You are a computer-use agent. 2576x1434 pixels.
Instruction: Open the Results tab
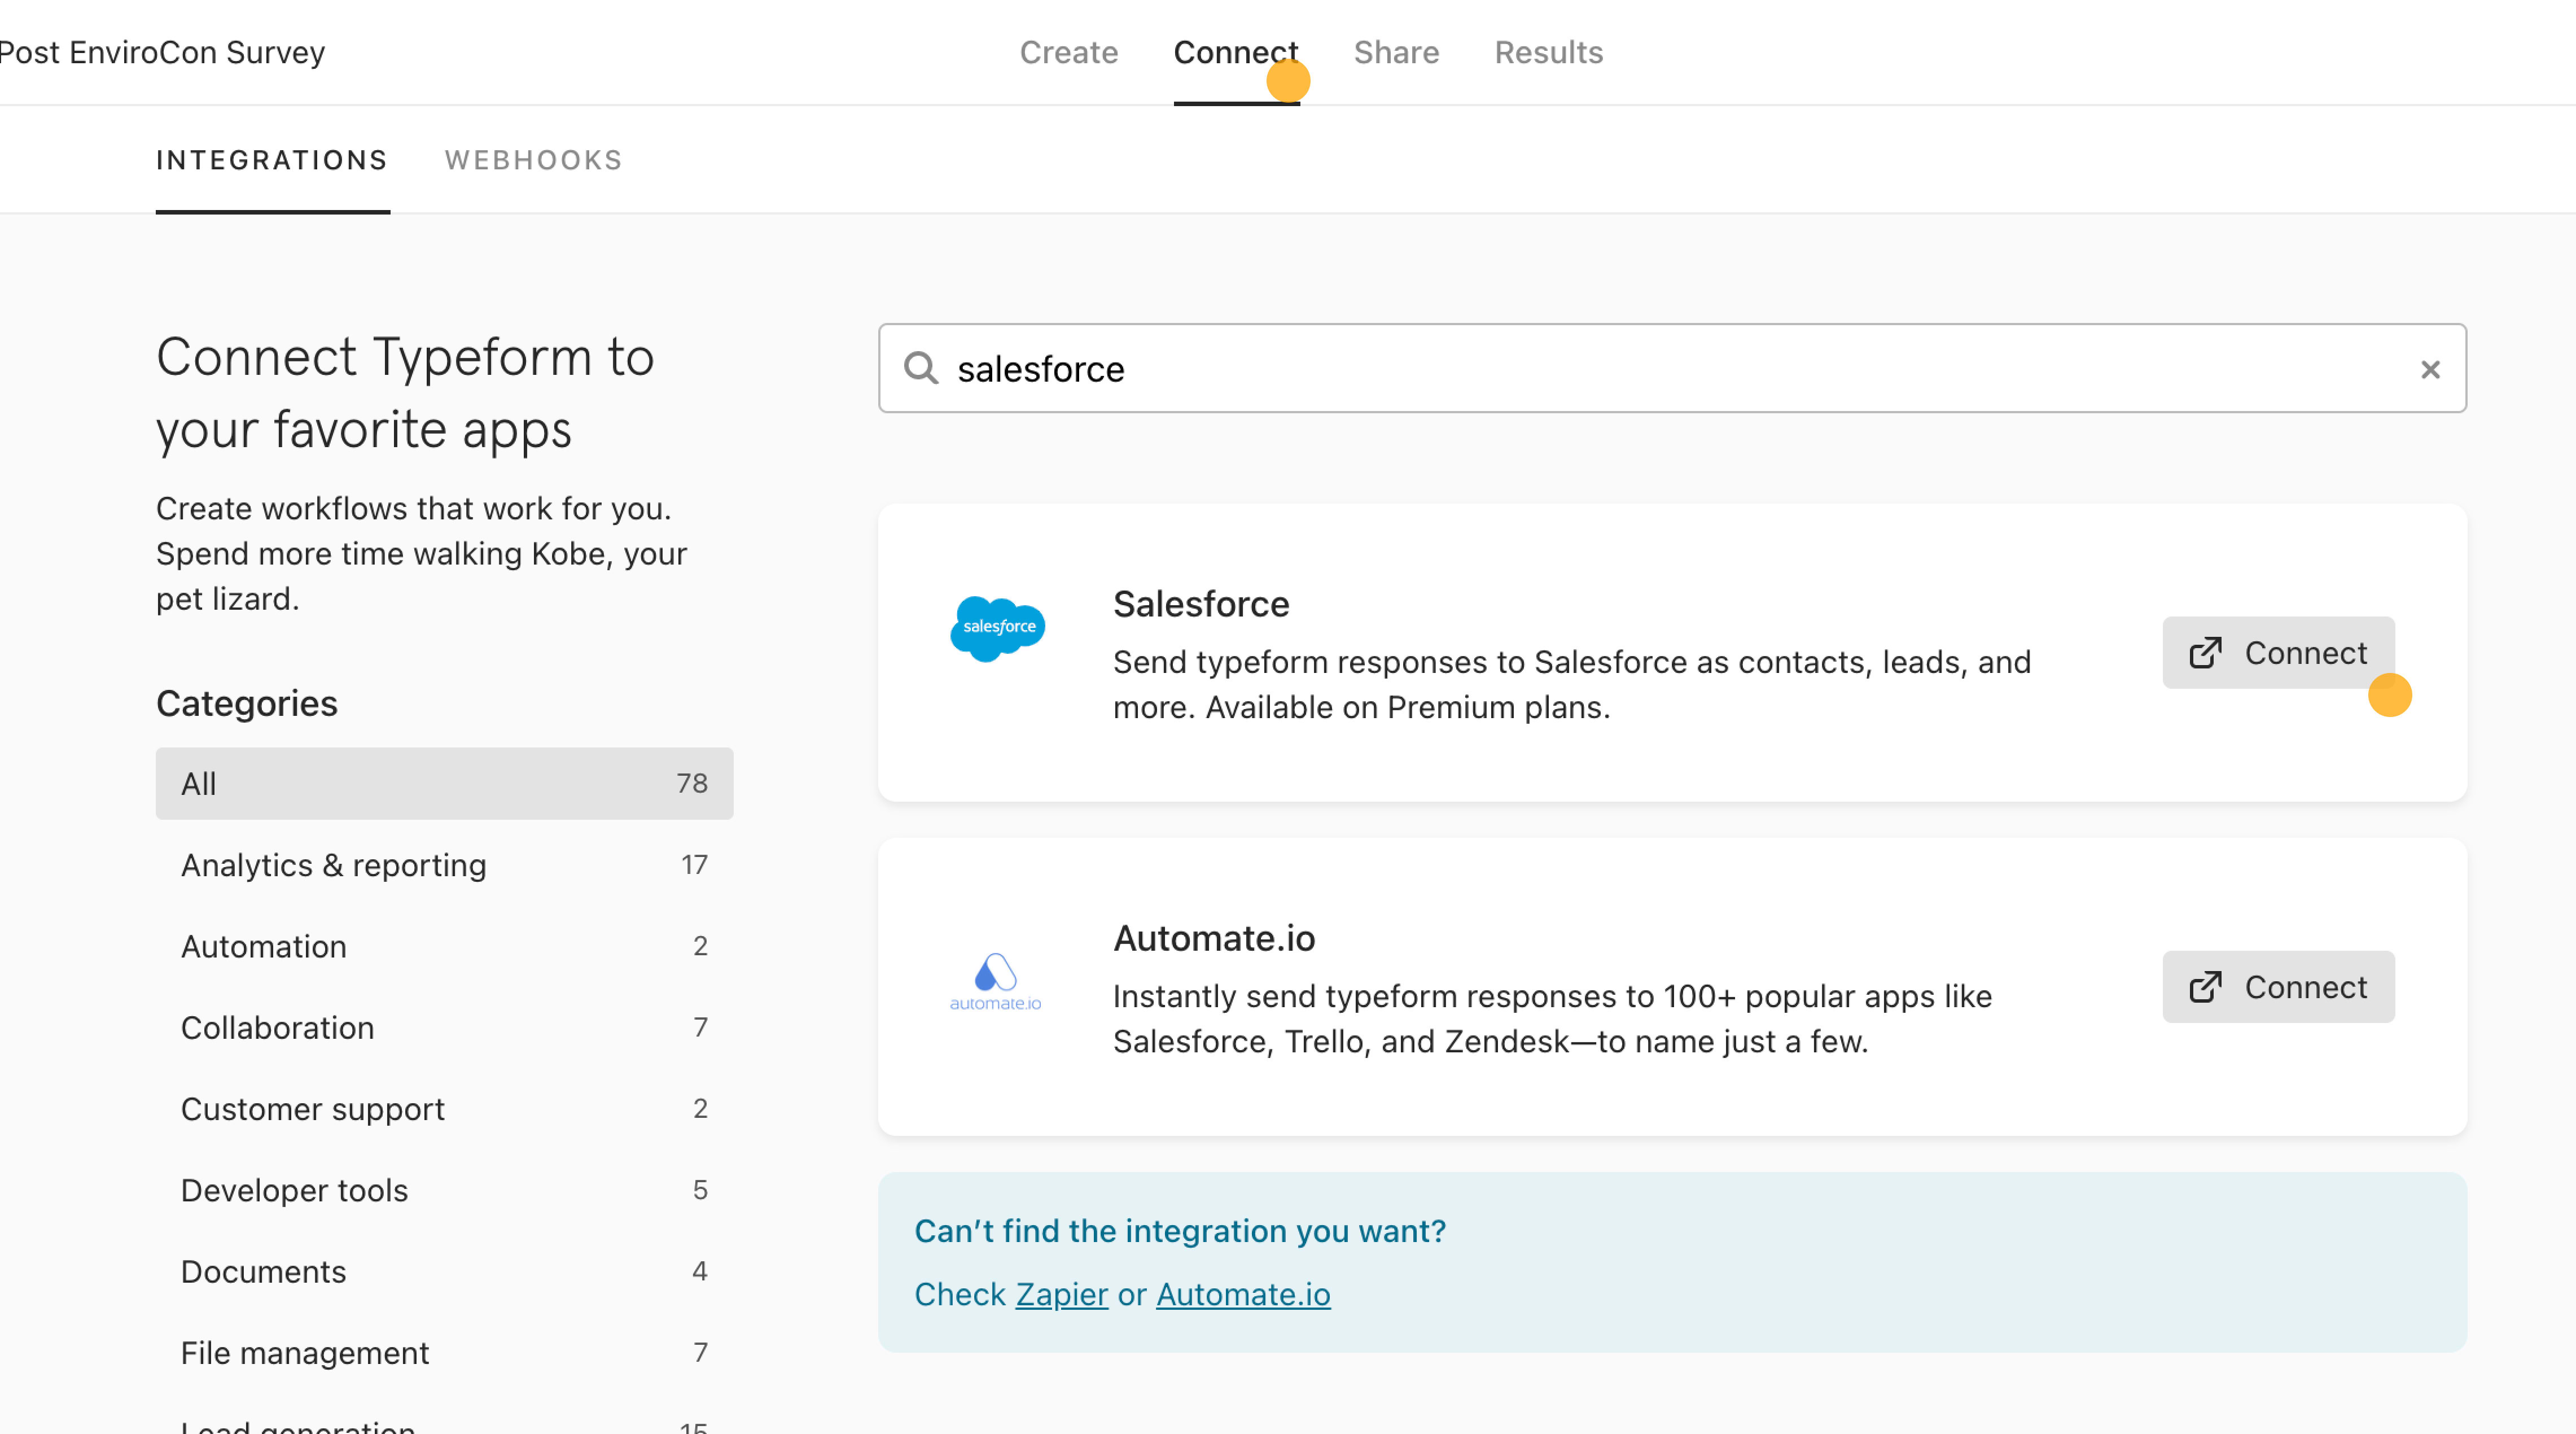(1548, 52)
